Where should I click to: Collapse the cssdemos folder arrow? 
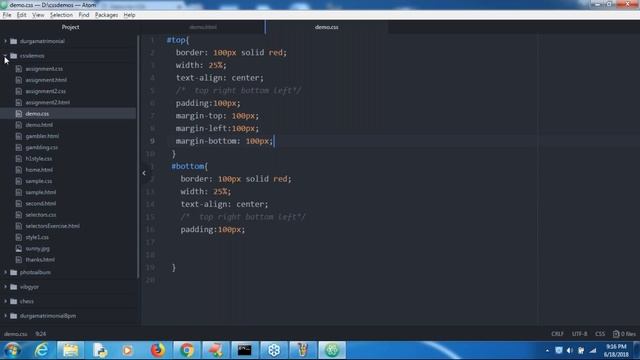tap(5, 56)
